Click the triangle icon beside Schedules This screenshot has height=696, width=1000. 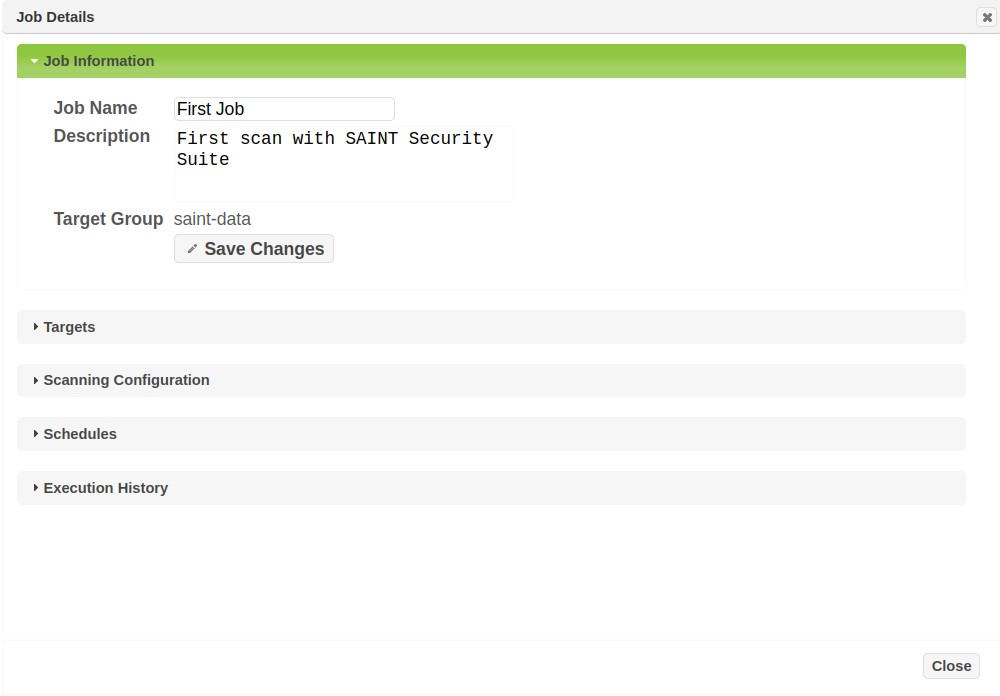[x=36, y=434]
